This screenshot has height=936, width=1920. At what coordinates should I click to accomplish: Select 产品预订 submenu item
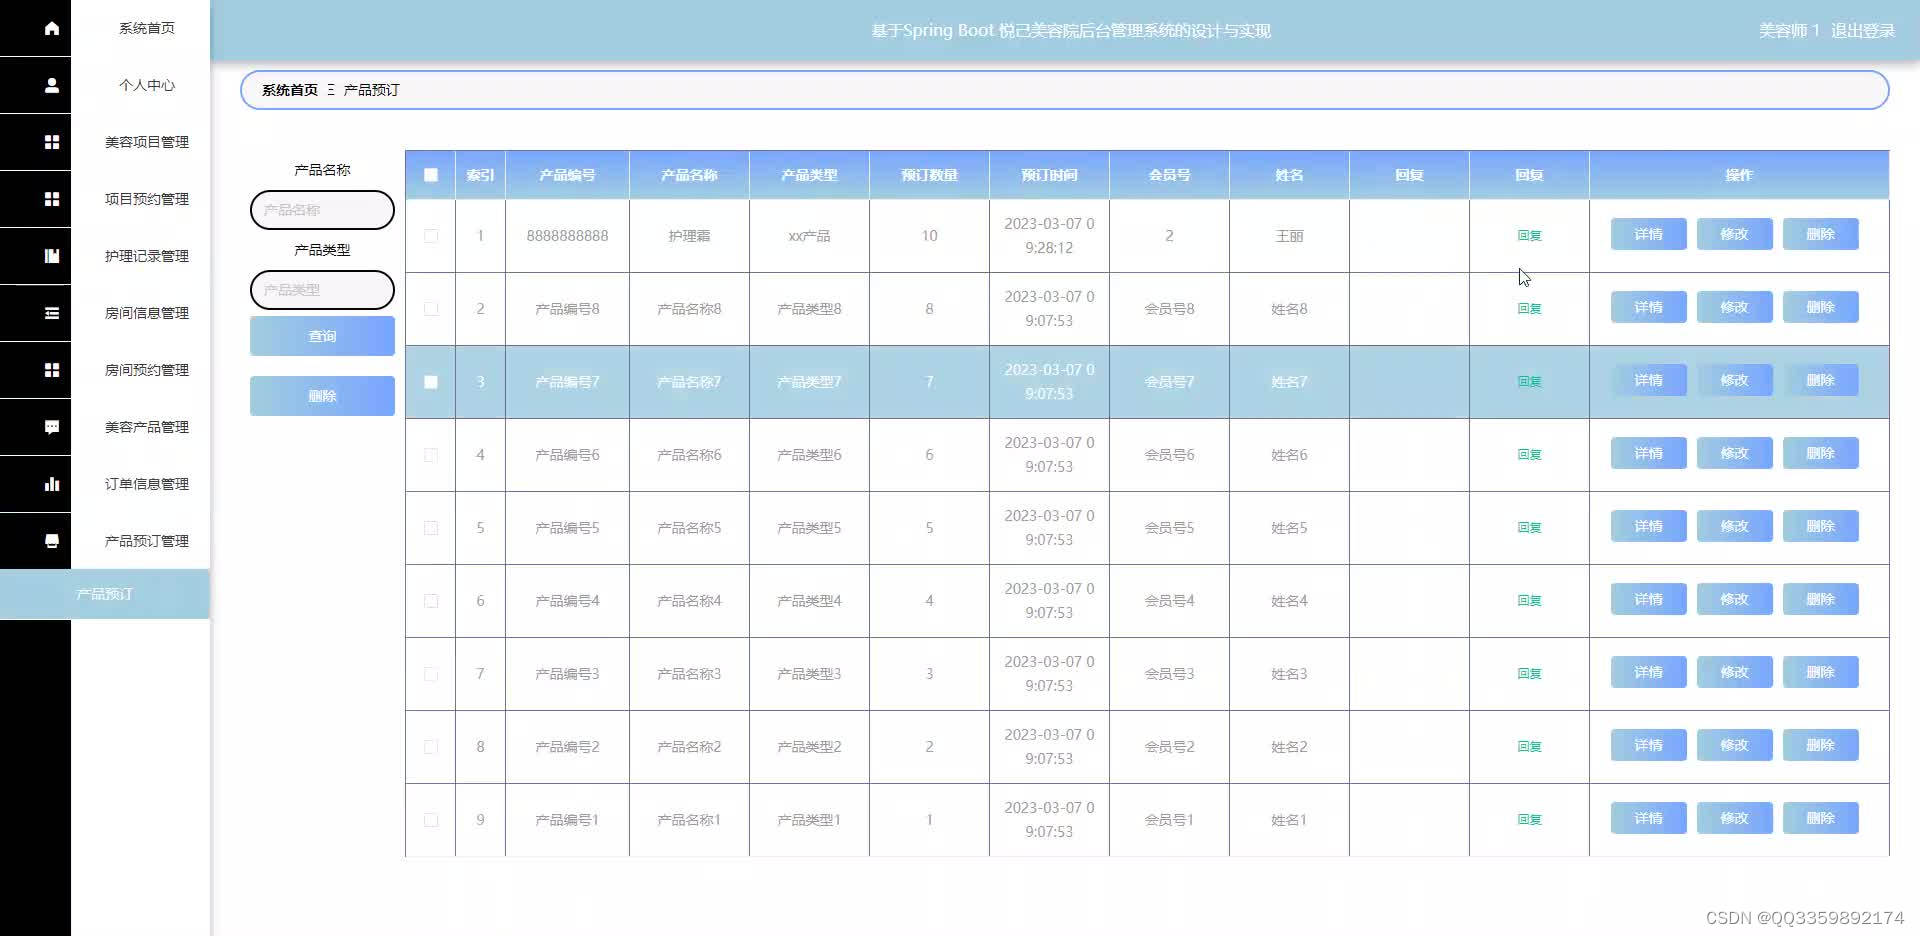click(x=105, y=594)
